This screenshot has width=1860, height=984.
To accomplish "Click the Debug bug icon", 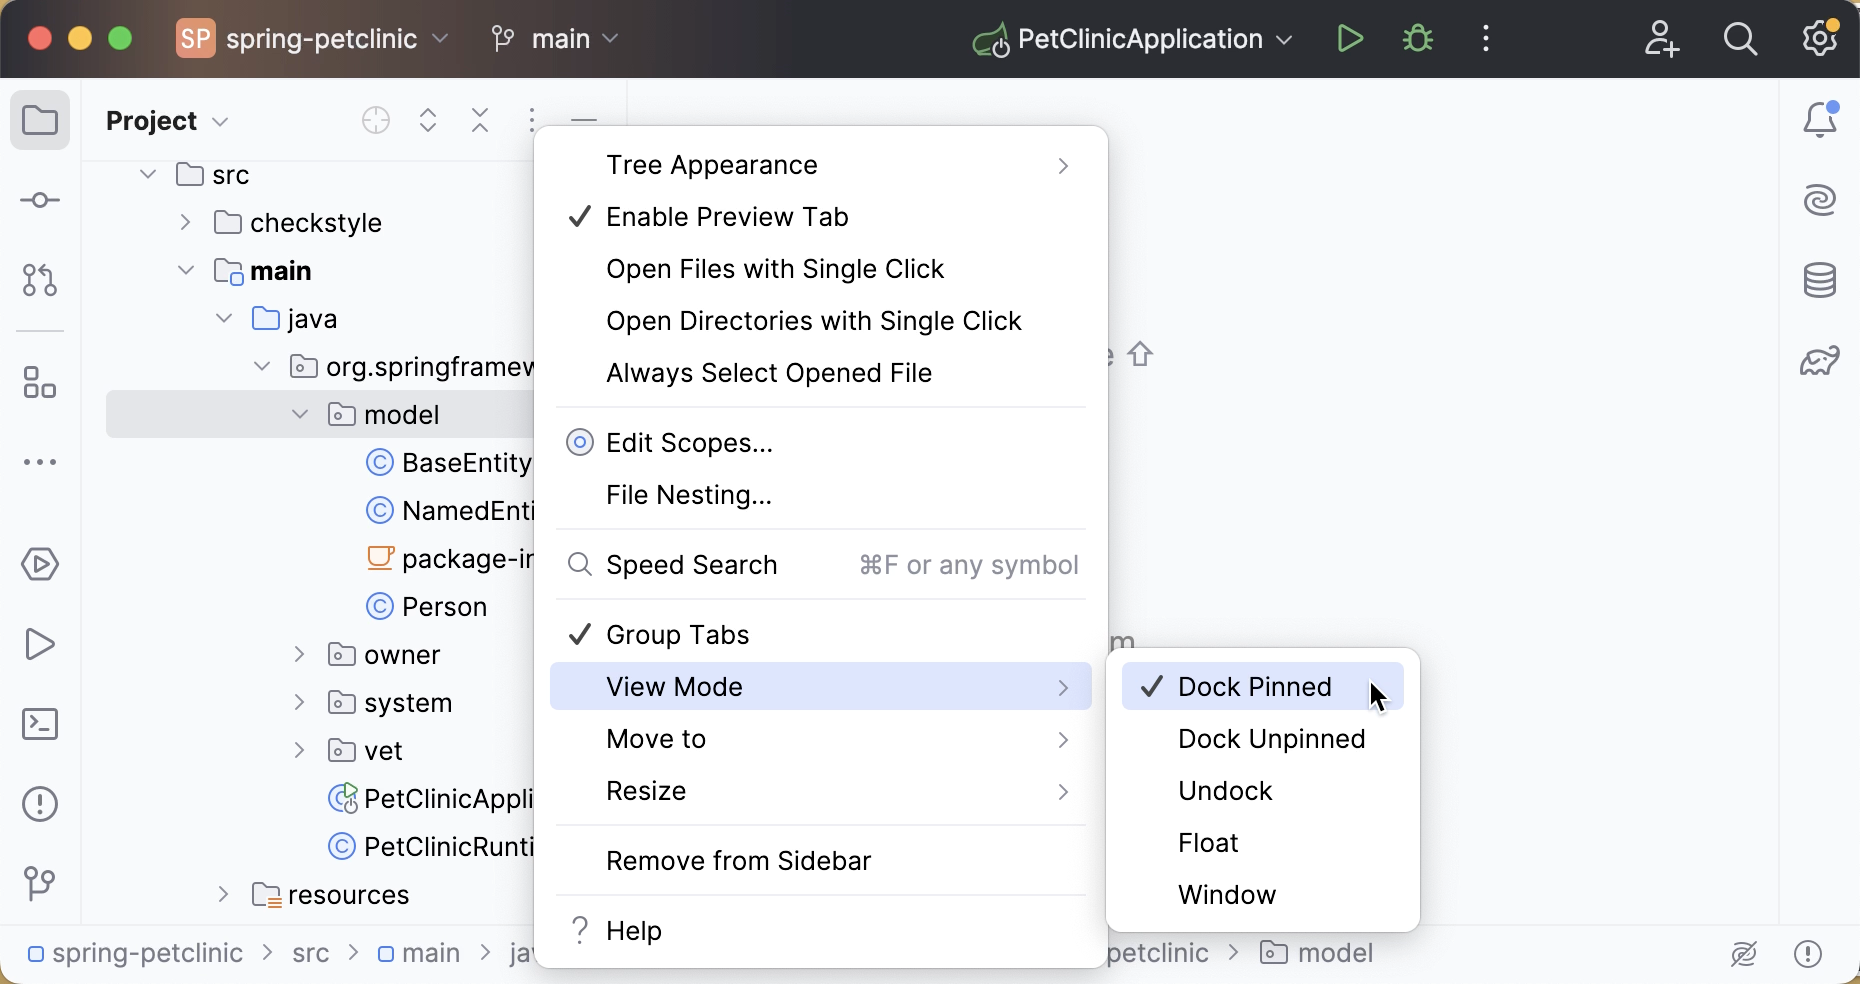I will click(1418, 39).
